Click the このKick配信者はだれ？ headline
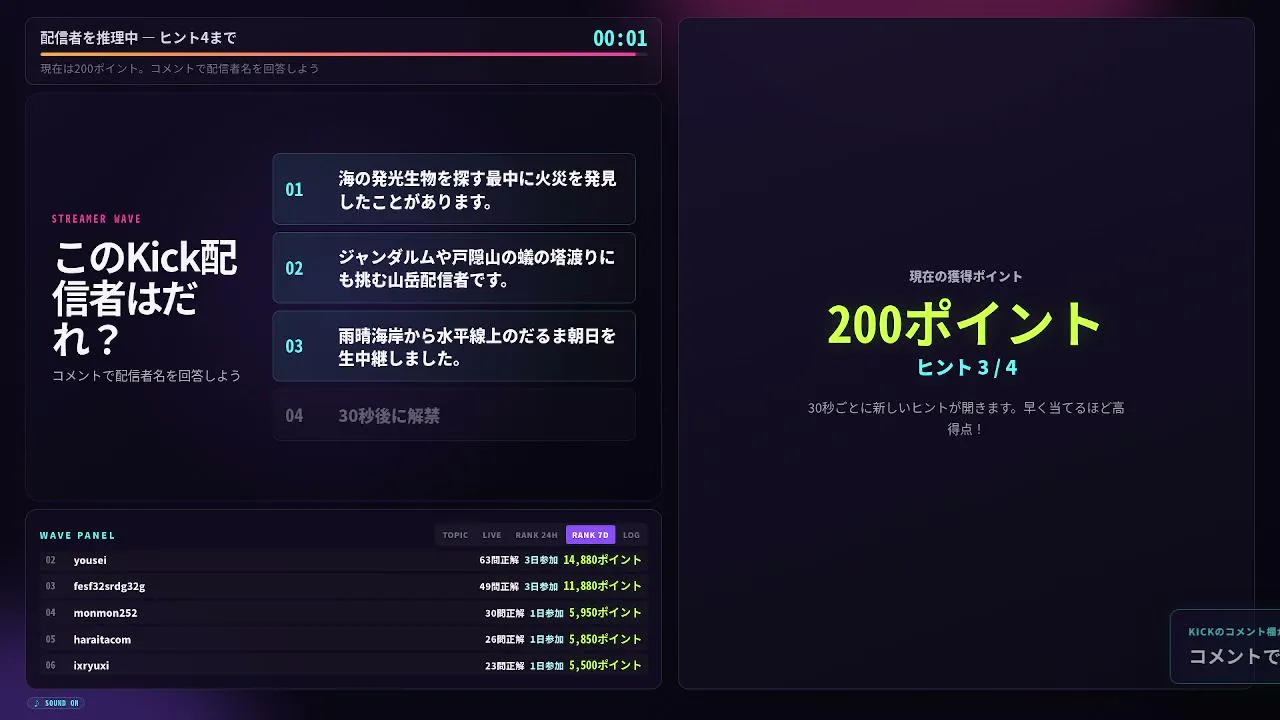Image resolution: width=1280 pixels, height=720 pixels. (x=145, y=298)
